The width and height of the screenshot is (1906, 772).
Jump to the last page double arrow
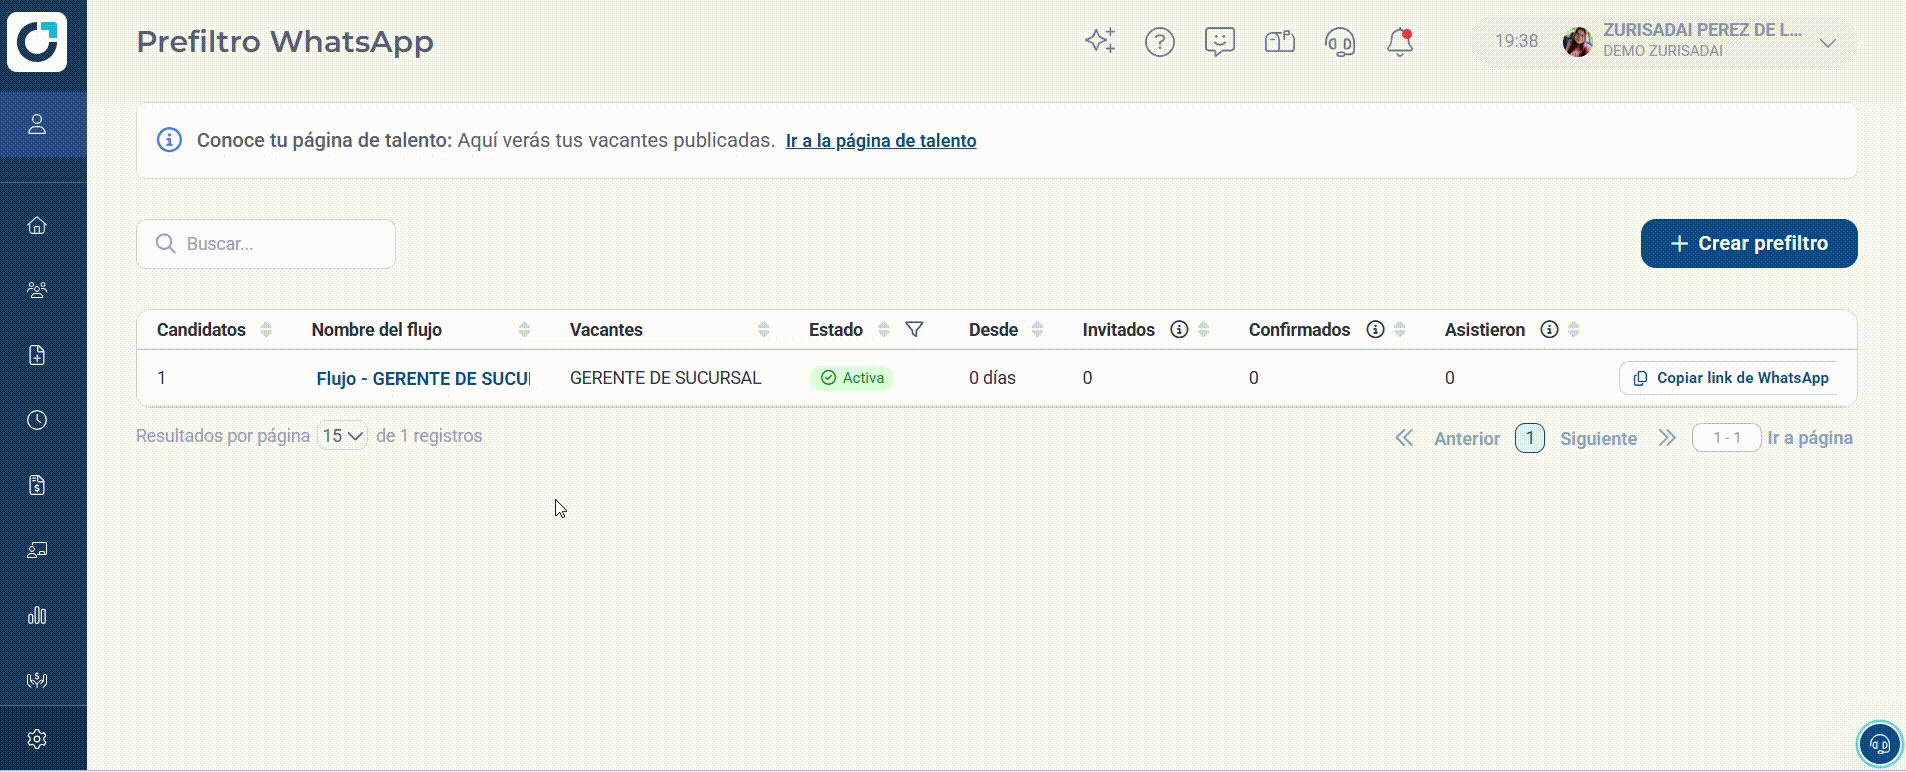pos(1666,438)
